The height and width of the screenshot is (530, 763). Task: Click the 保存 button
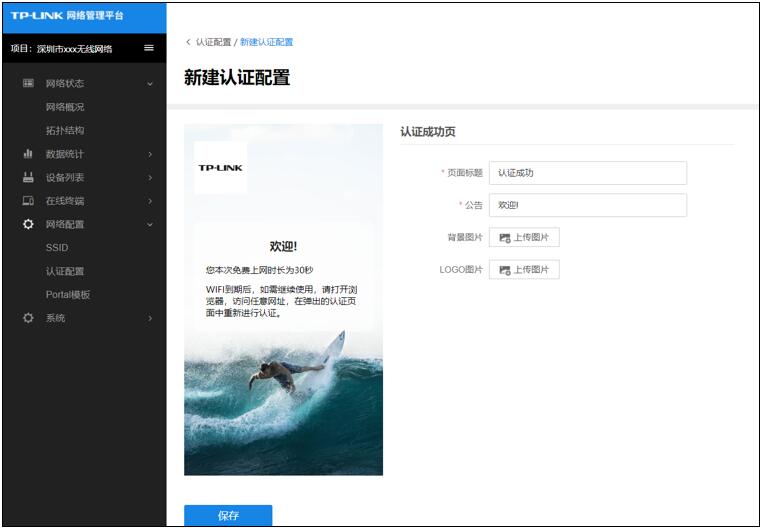[228, 515]
